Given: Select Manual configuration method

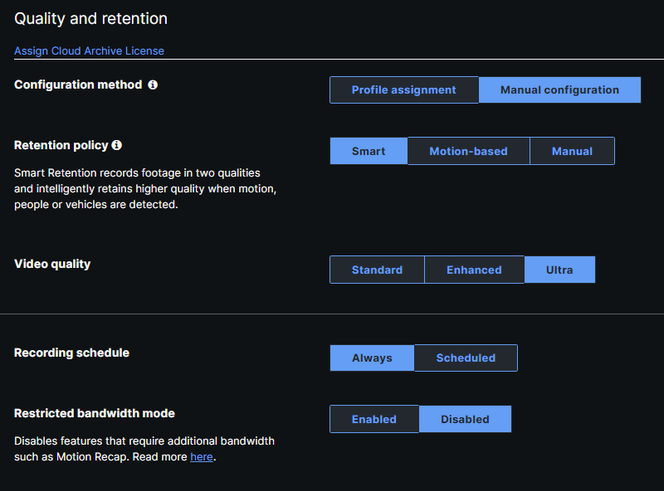Looking at the screenshot, I should tap(559, 90).
